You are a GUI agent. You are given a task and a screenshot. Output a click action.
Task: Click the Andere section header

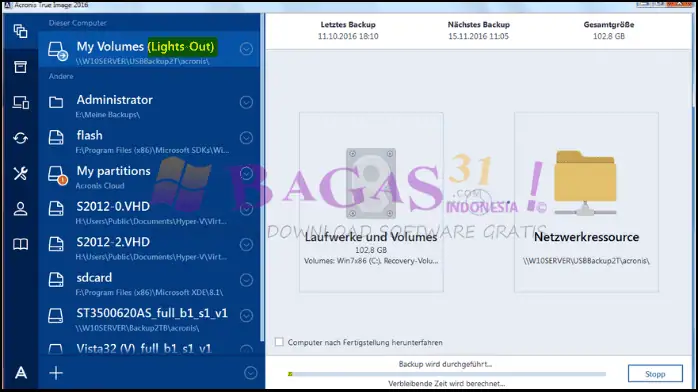(61, 77)
